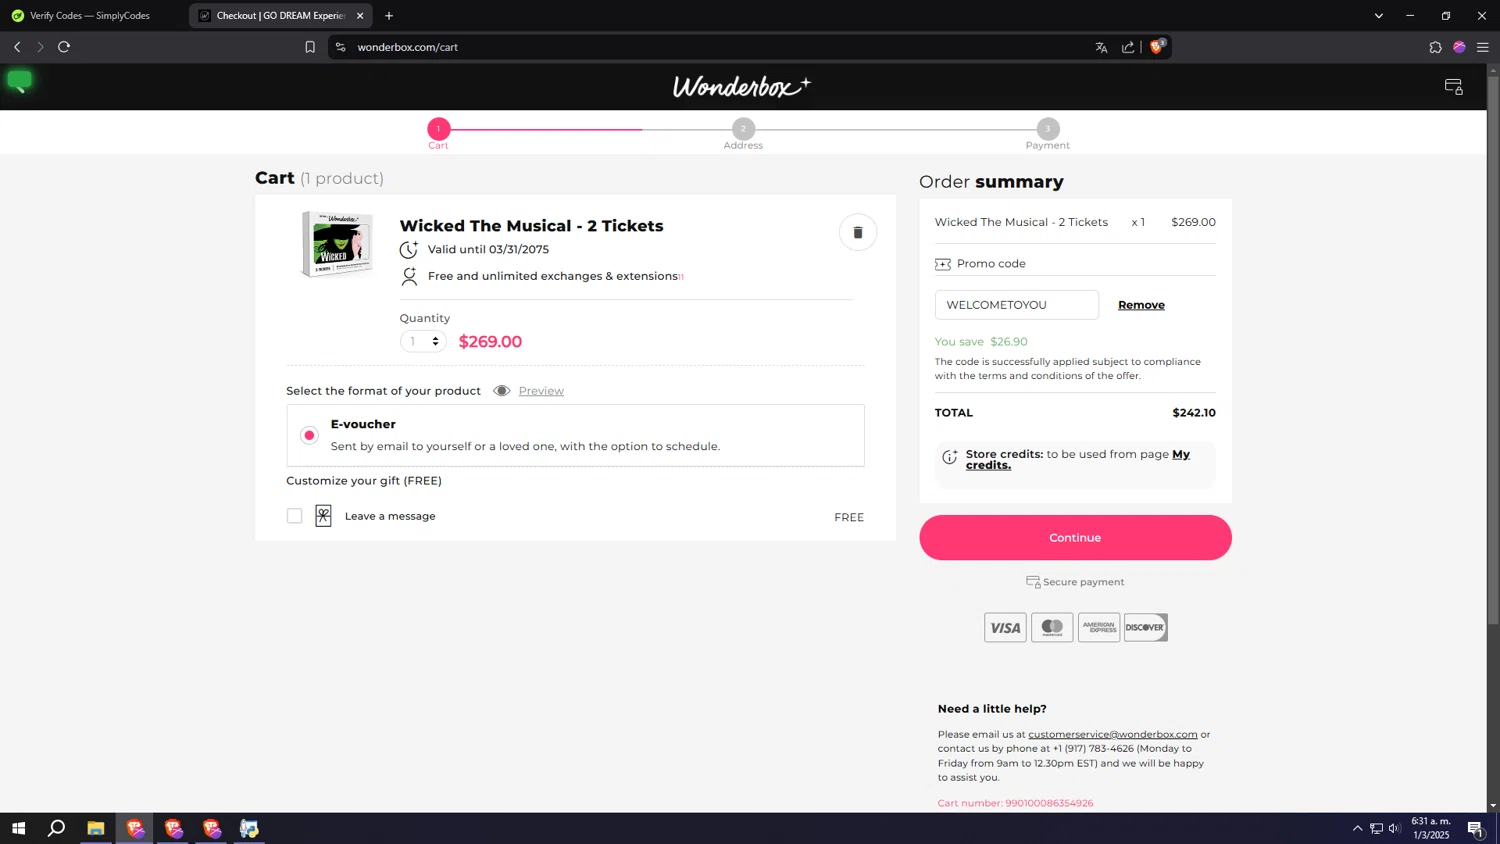This screenshot has width=1500, height=844.
Task: Click the eye icon next to Preview
Action: pyautogui.click(x=502, y=391)
